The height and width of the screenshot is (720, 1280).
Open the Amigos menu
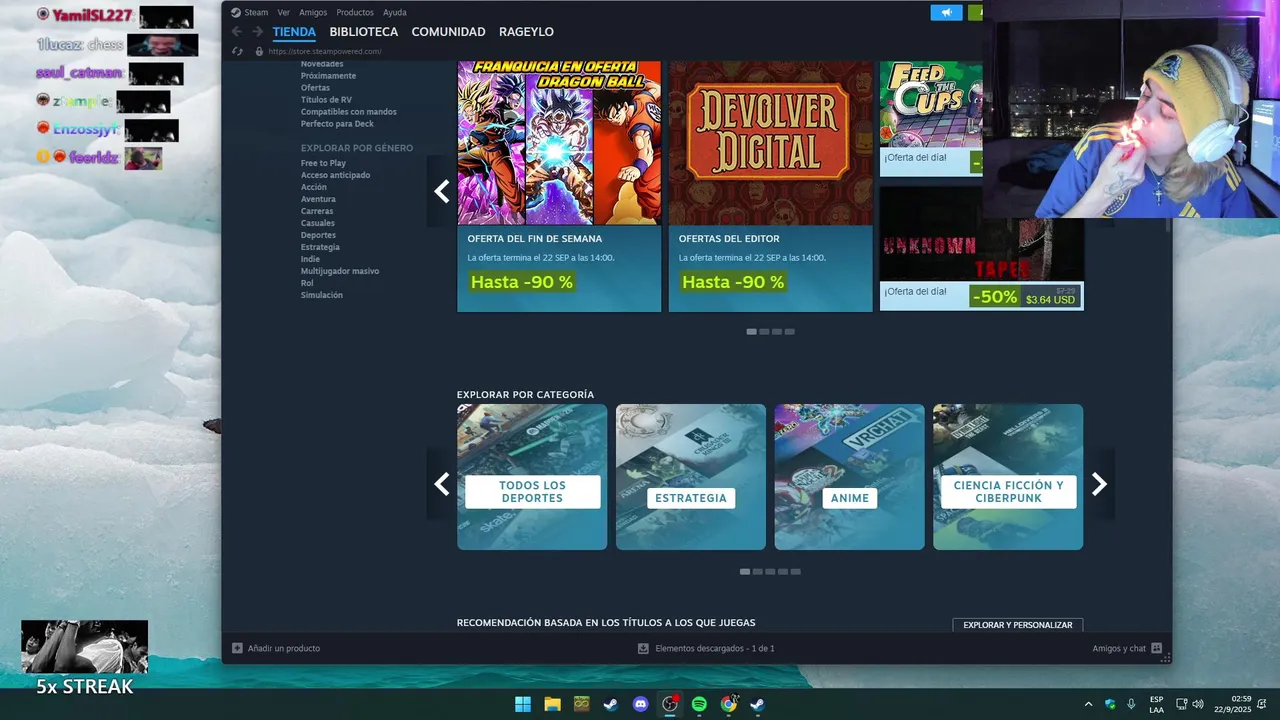313,13
